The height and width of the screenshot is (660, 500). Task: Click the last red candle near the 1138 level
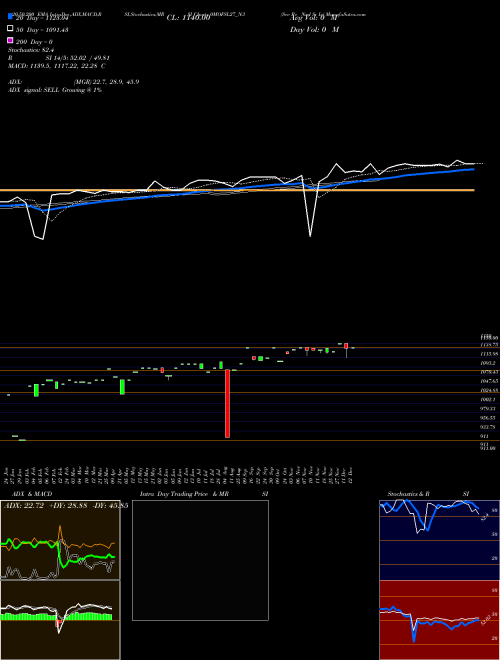[346, 346]
